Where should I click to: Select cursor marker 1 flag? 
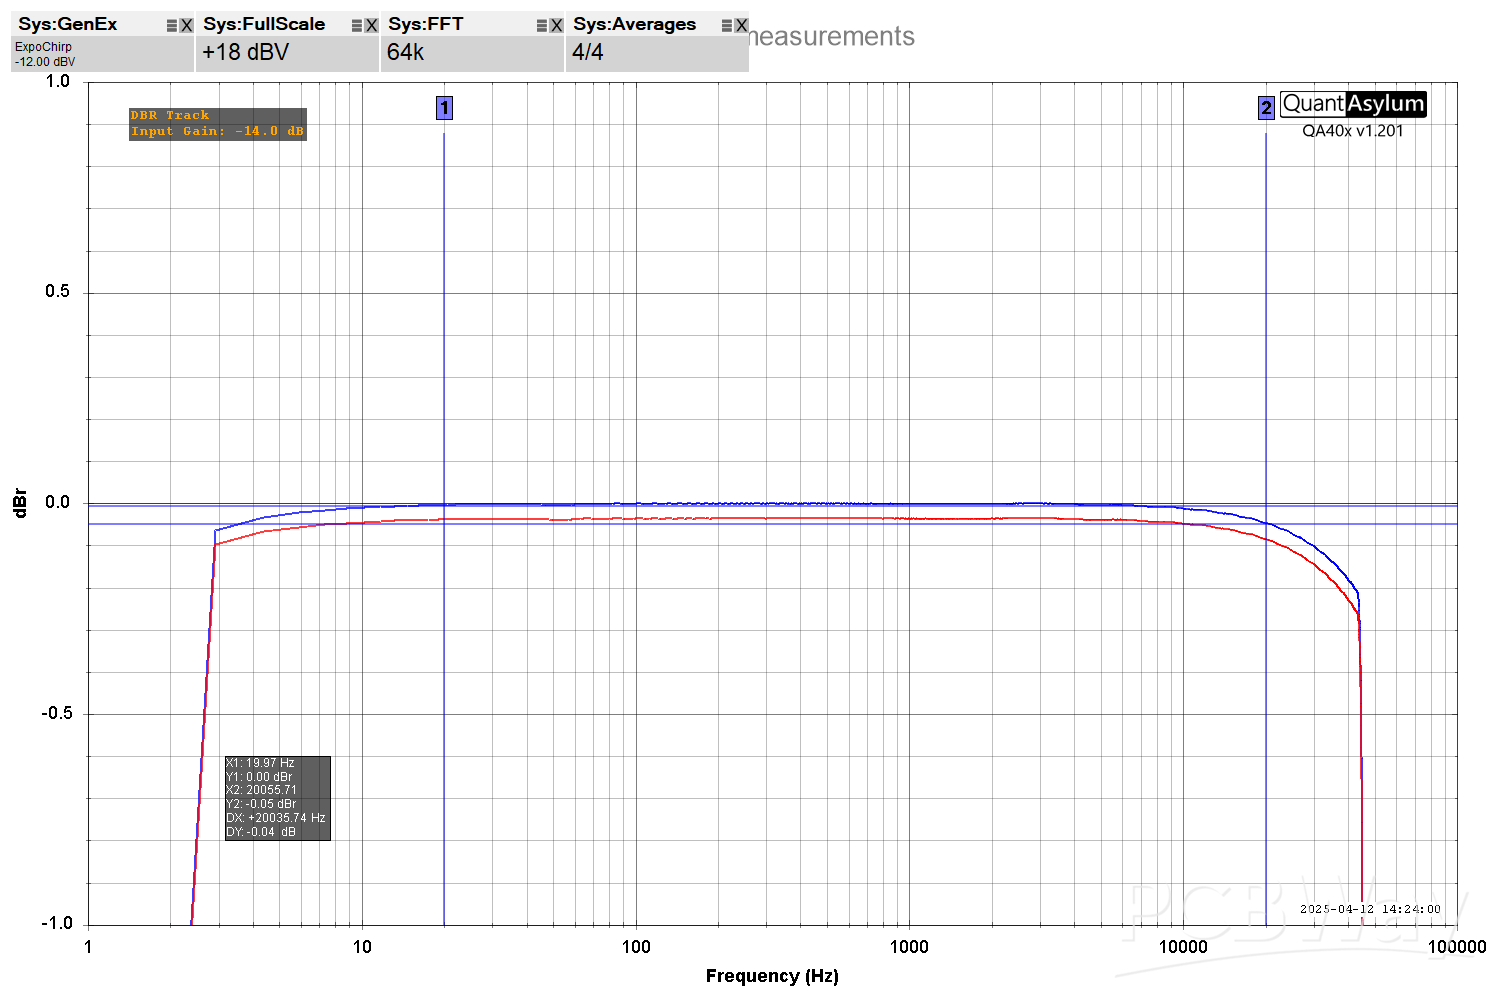tap(444, 108)
